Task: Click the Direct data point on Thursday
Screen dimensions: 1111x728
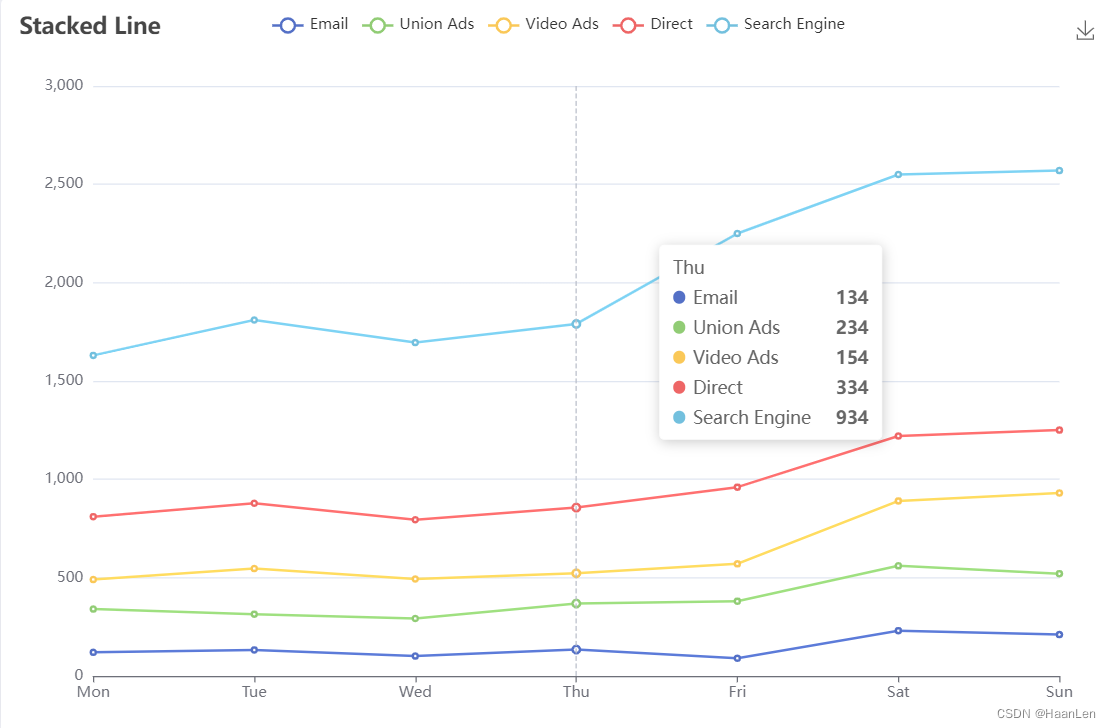Action: click(576, 507)
